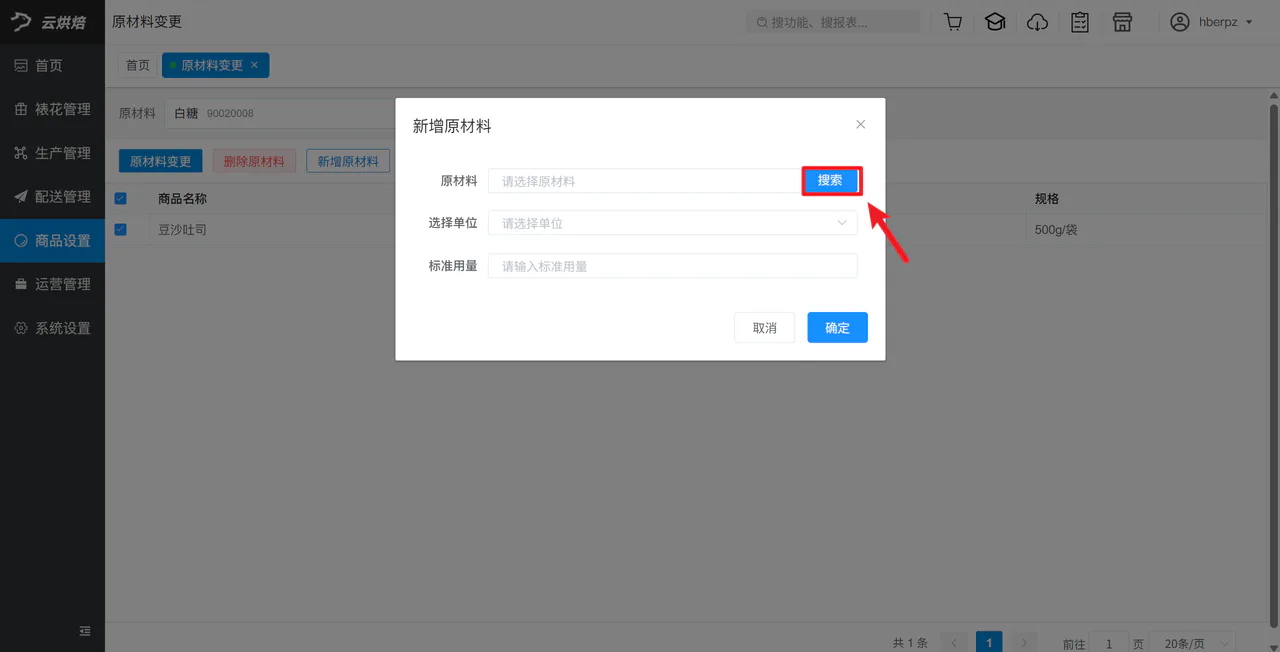Open the shopping cart icon

point(953,22)
